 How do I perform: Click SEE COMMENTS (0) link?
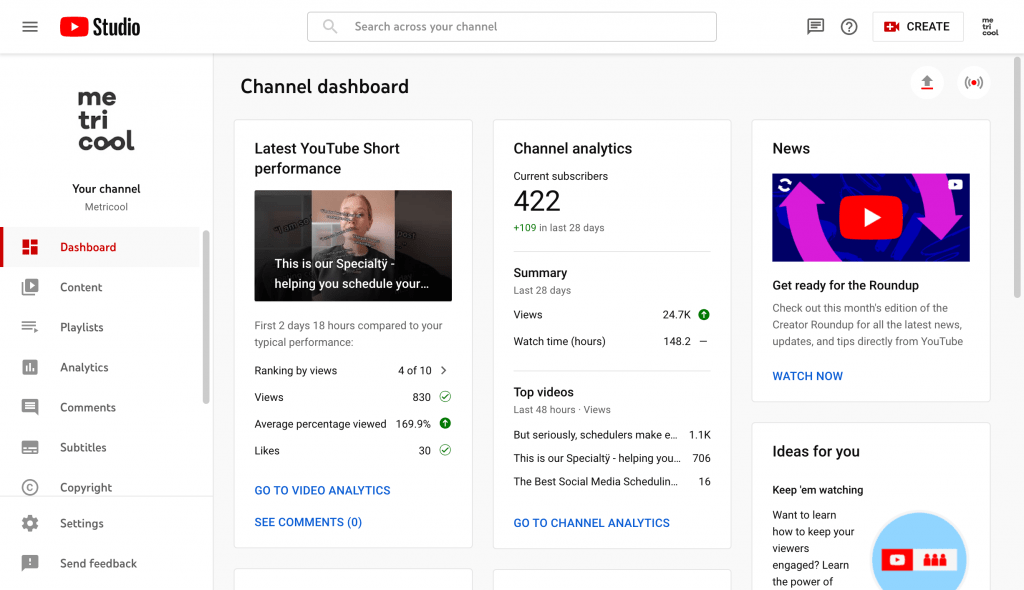[x=308, y=522]
